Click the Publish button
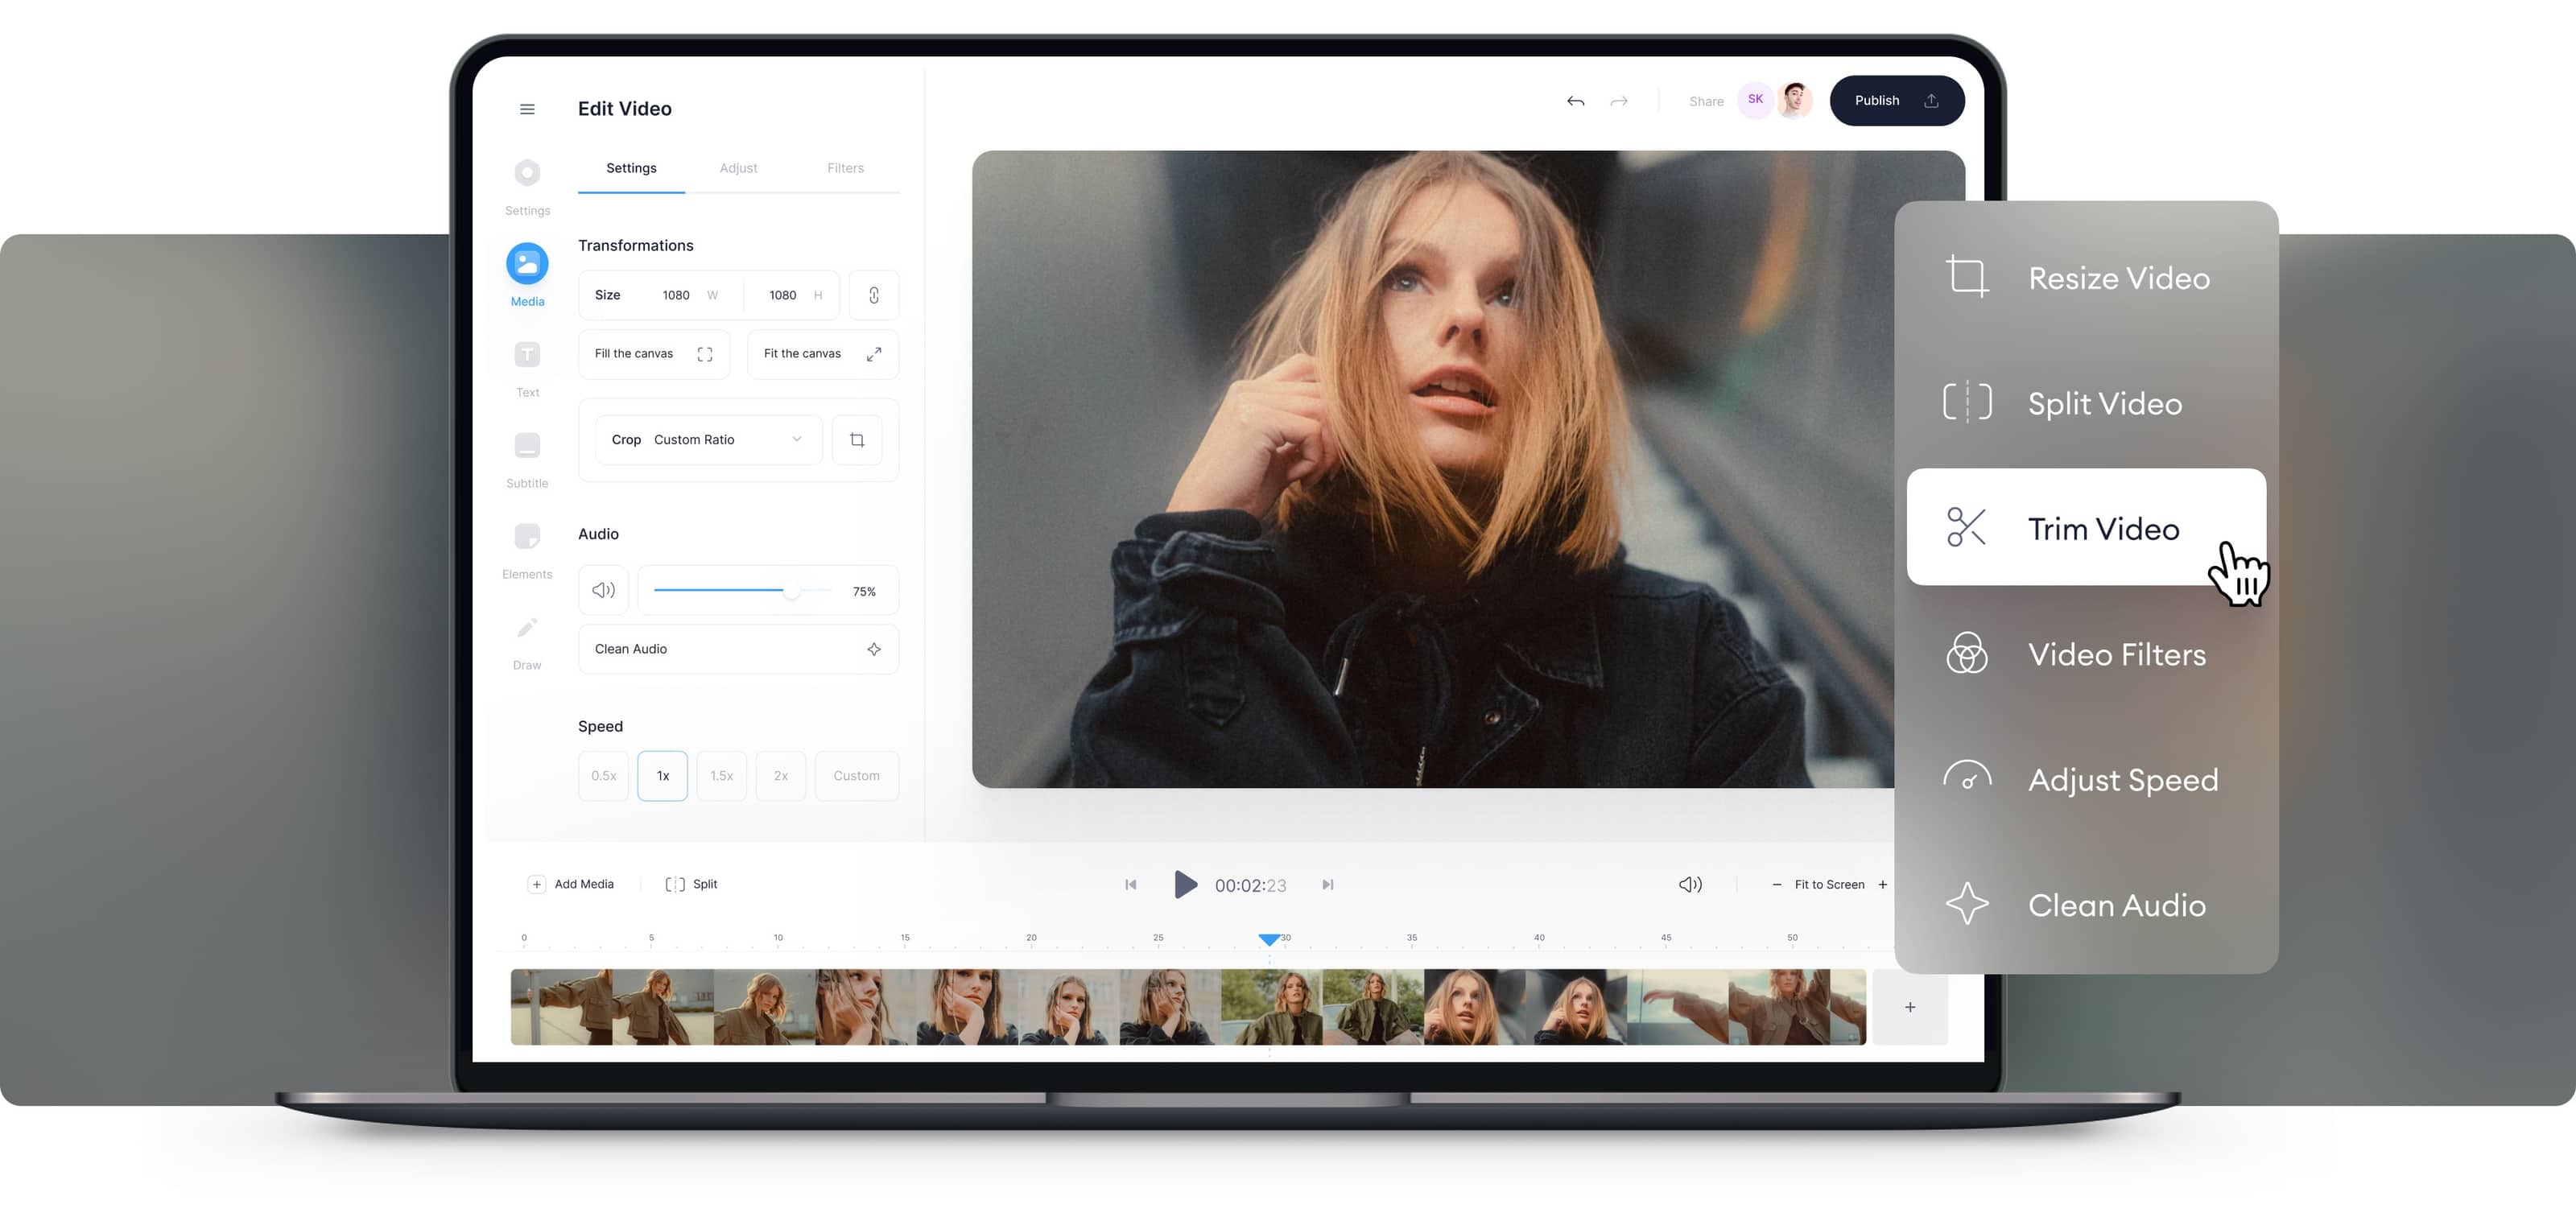2576x1221 pixels. point(1896,100)
